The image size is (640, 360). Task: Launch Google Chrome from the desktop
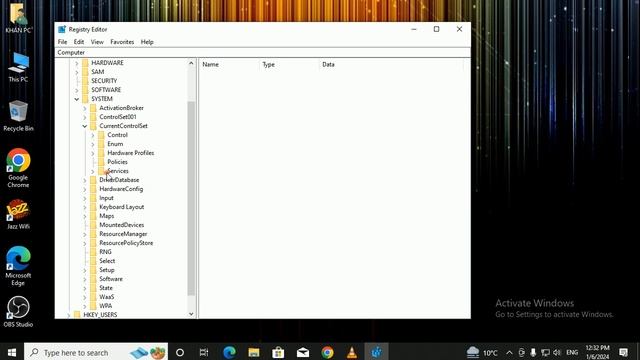(x=18, y=168)
